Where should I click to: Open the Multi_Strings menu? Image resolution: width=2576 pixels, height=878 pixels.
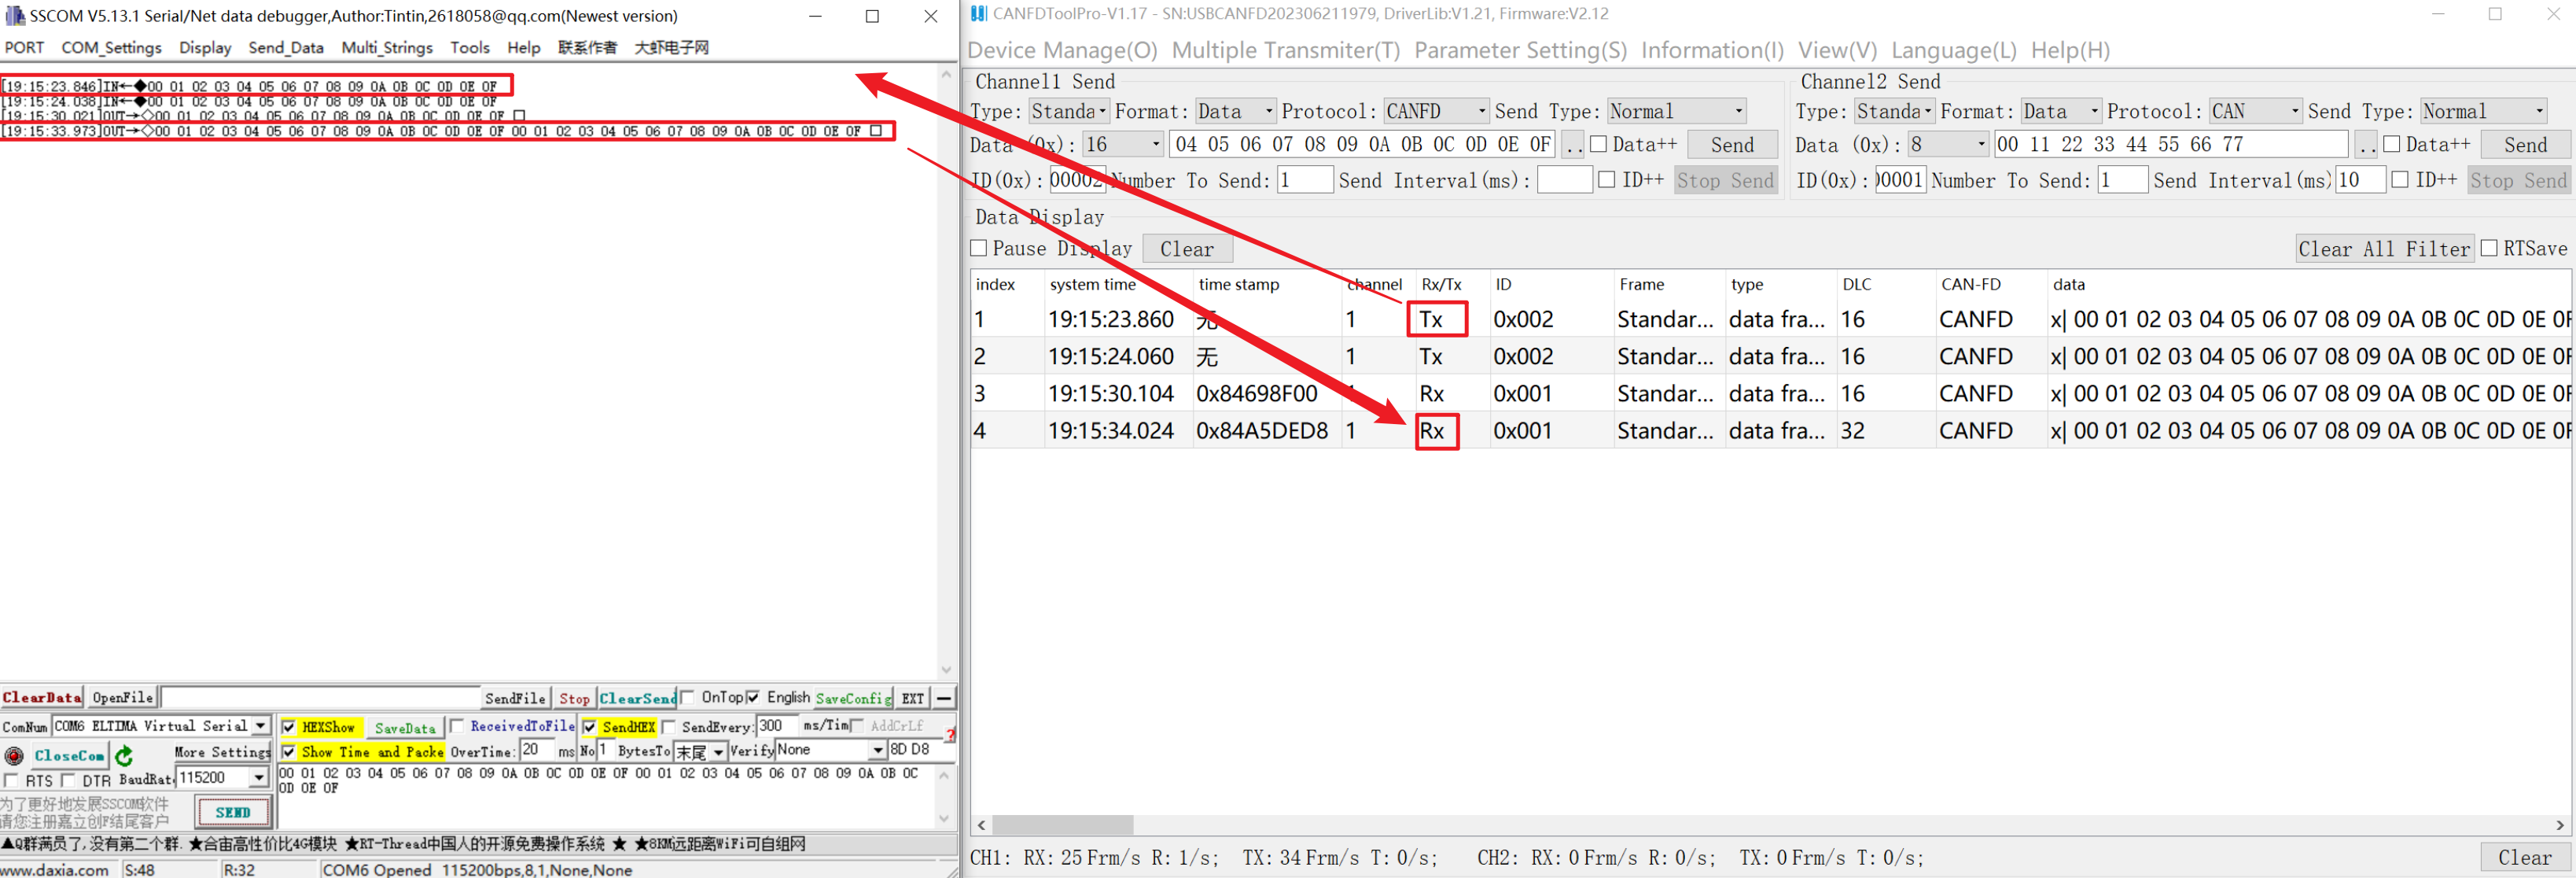tap(387, 47)
